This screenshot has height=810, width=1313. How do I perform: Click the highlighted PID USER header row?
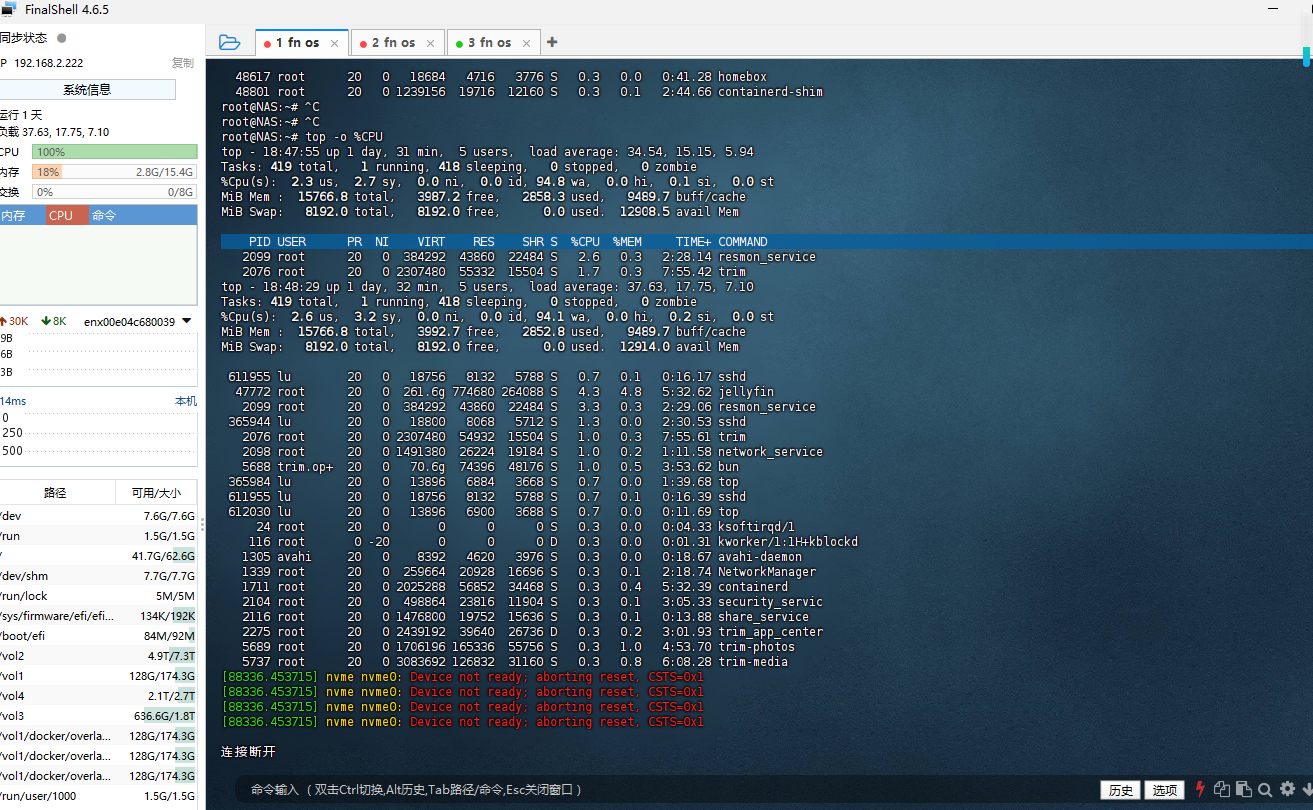[766, 241]
